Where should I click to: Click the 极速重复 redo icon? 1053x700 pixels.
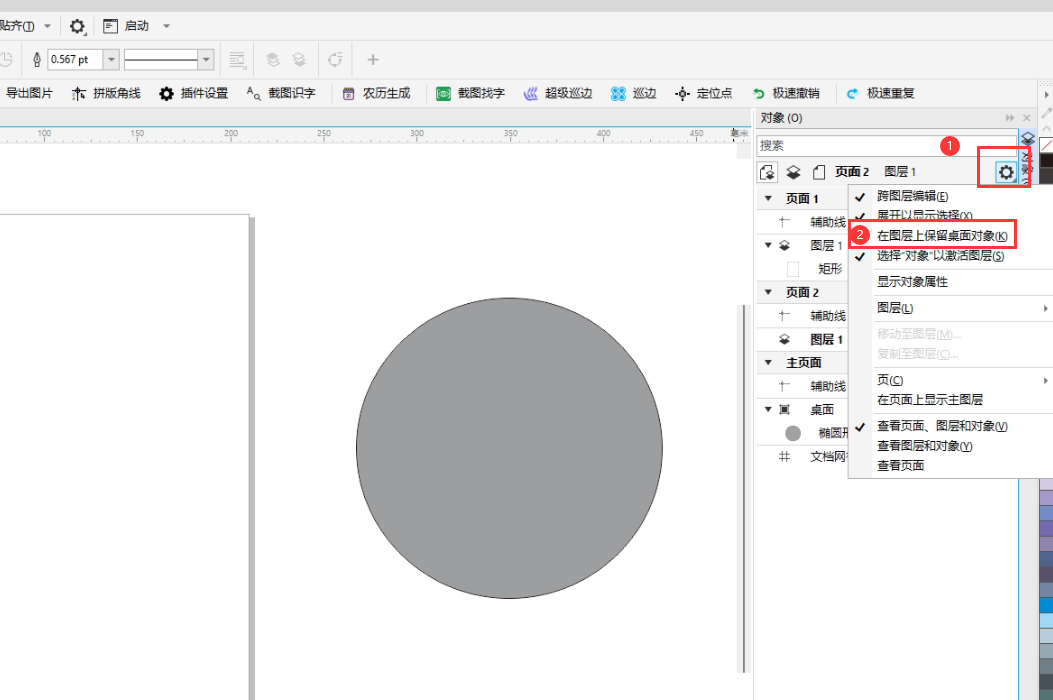[852, 94]
